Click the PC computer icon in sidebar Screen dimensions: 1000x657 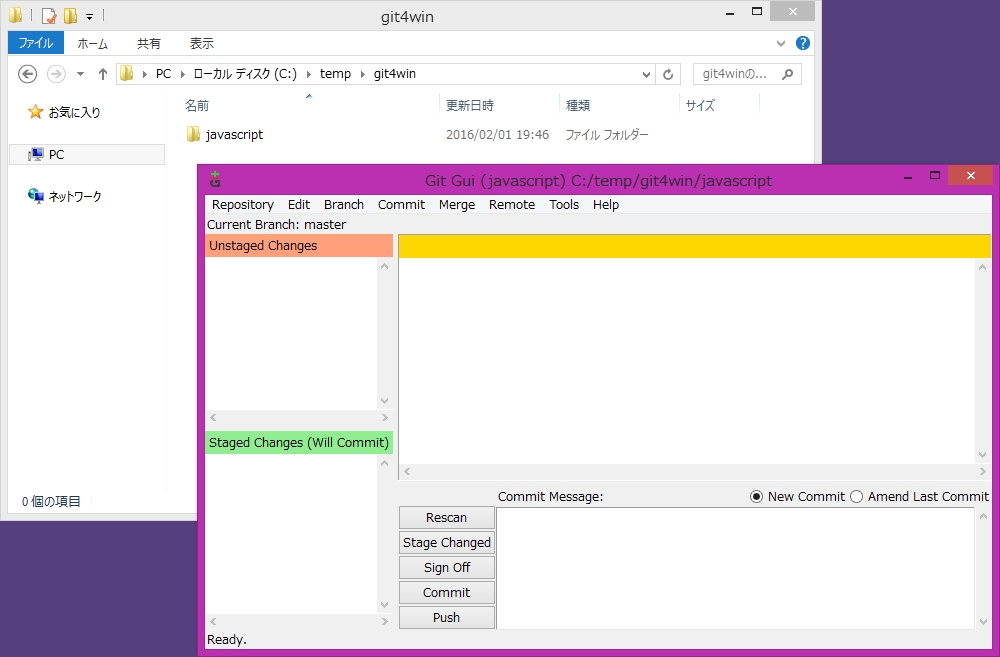[36, 154]
